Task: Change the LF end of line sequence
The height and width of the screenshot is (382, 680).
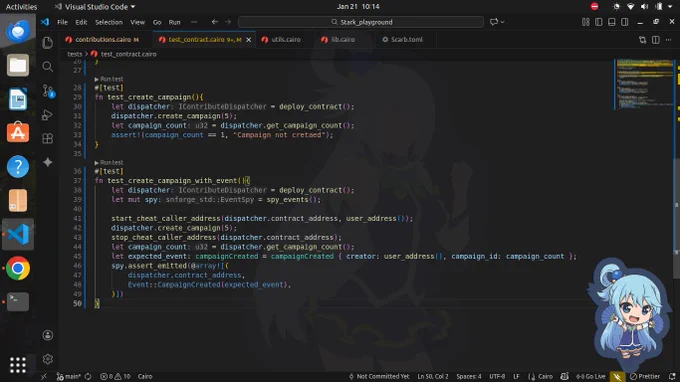Action: coord(516,376)
